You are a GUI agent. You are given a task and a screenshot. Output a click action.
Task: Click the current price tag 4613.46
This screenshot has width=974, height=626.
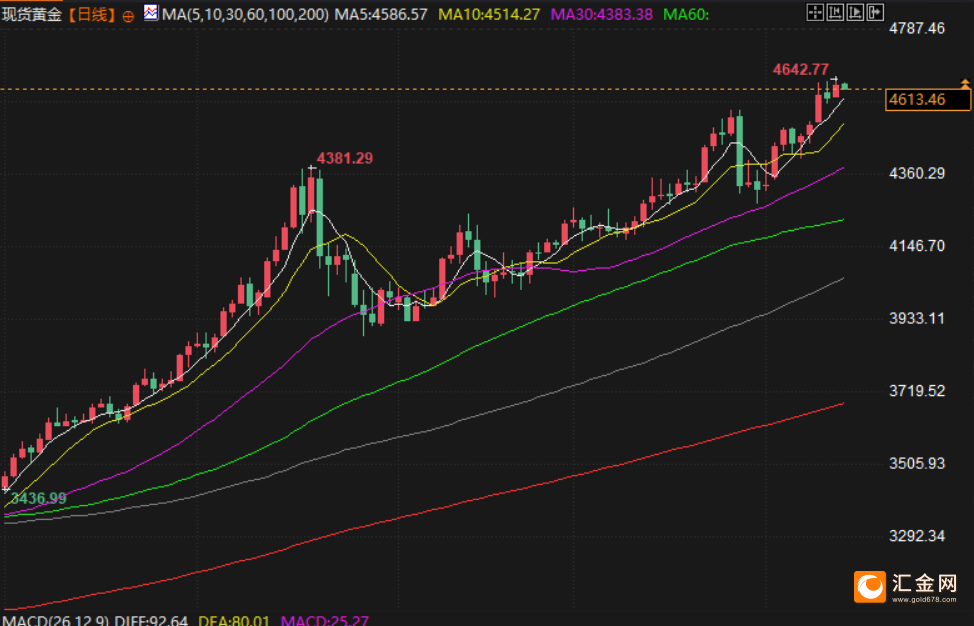click(x=927, y=99)
